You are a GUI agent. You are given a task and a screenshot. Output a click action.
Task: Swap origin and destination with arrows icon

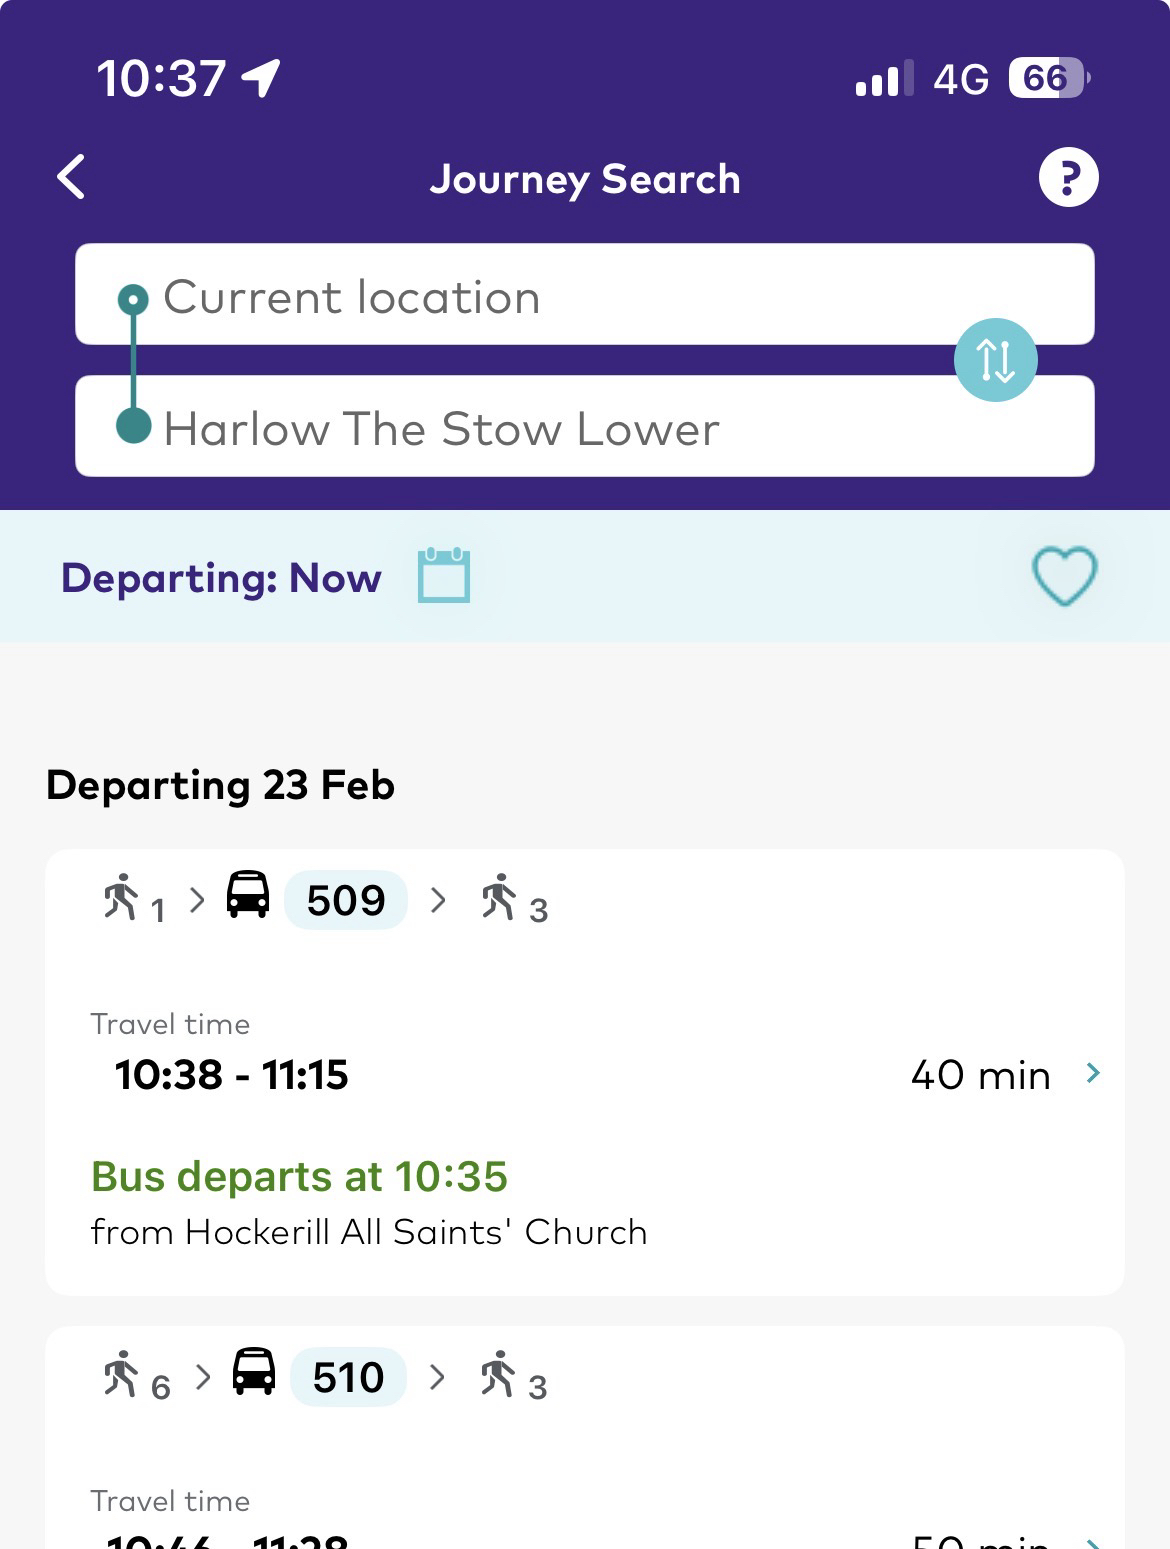tap(995, 360)
